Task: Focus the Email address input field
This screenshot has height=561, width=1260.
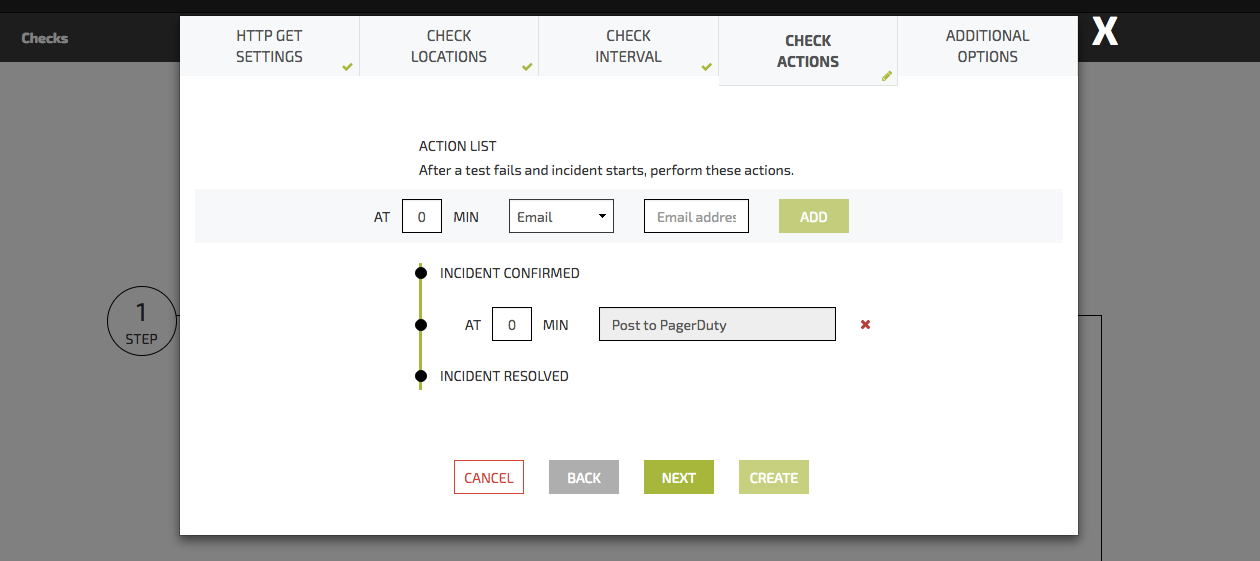Action: point(696,216)
